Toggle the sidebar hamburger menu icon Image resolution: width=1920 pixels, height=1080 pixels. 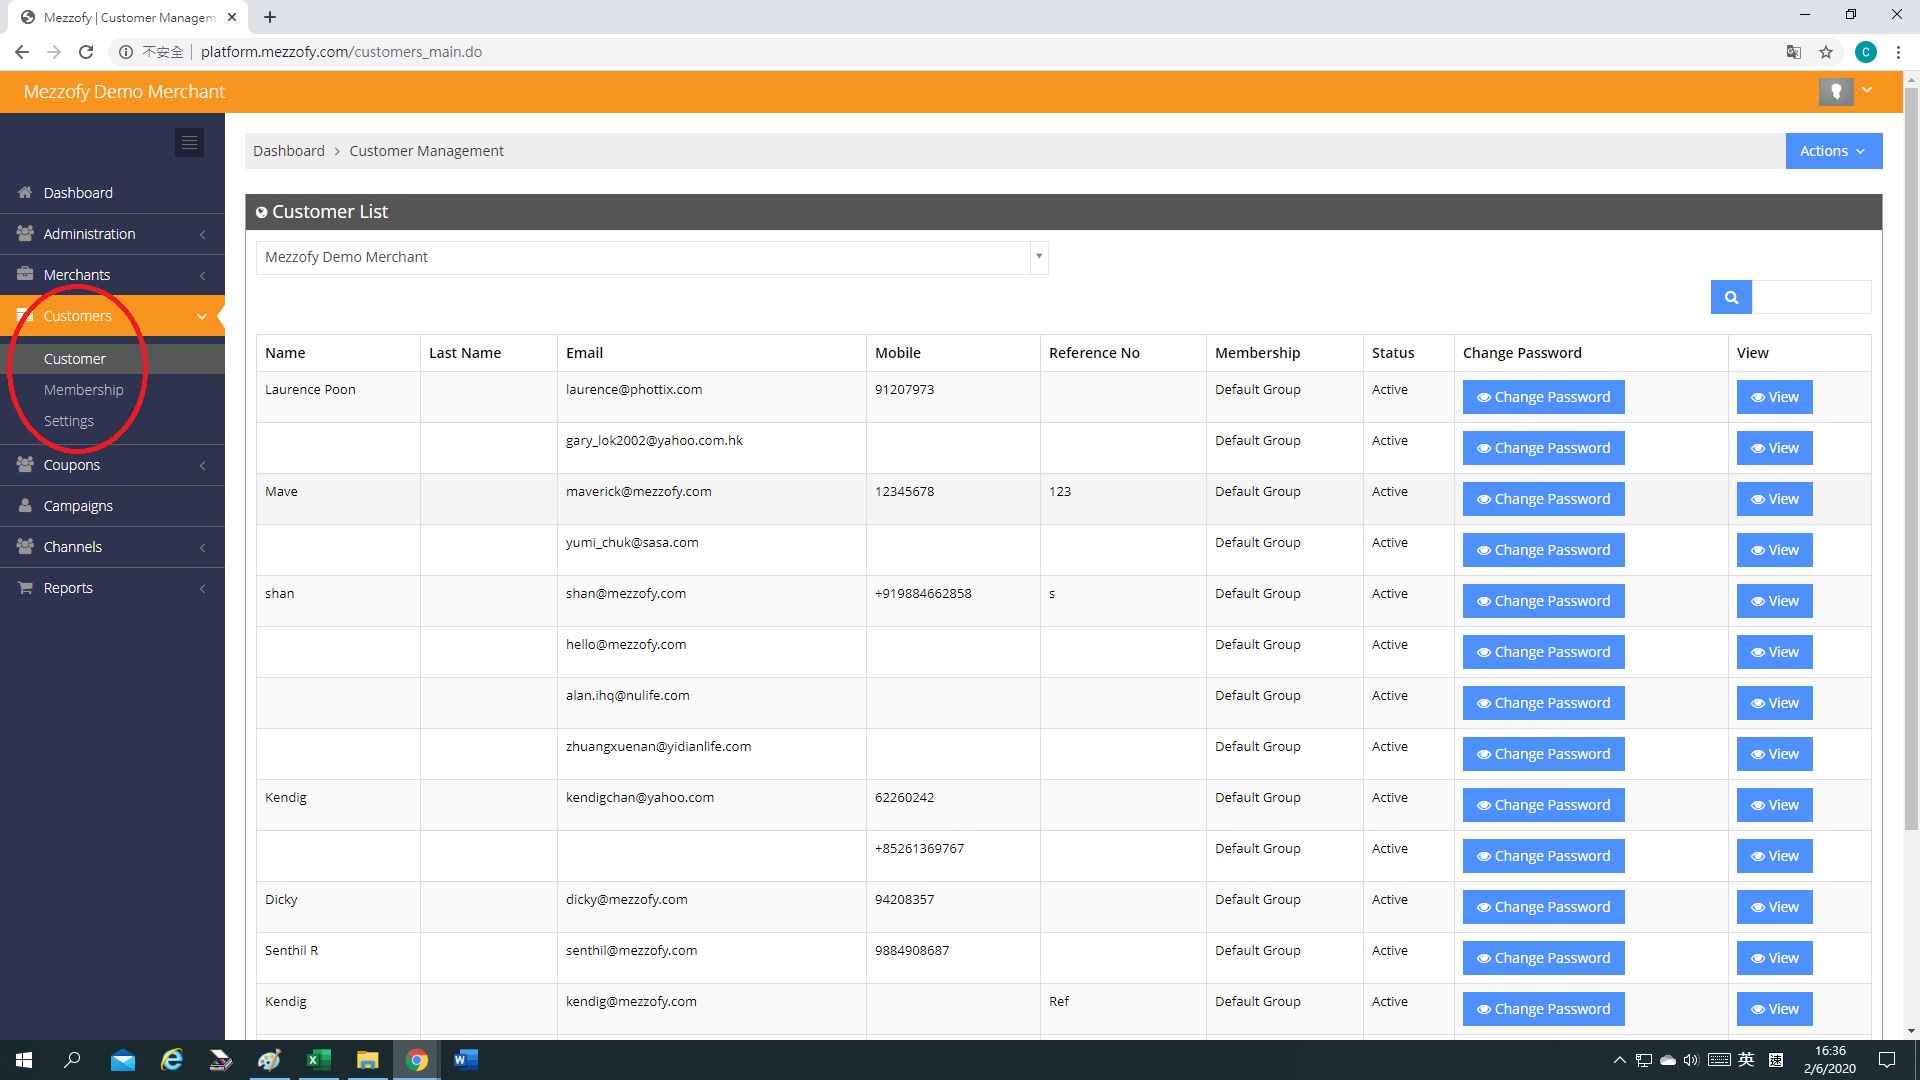tap(189, 143)
